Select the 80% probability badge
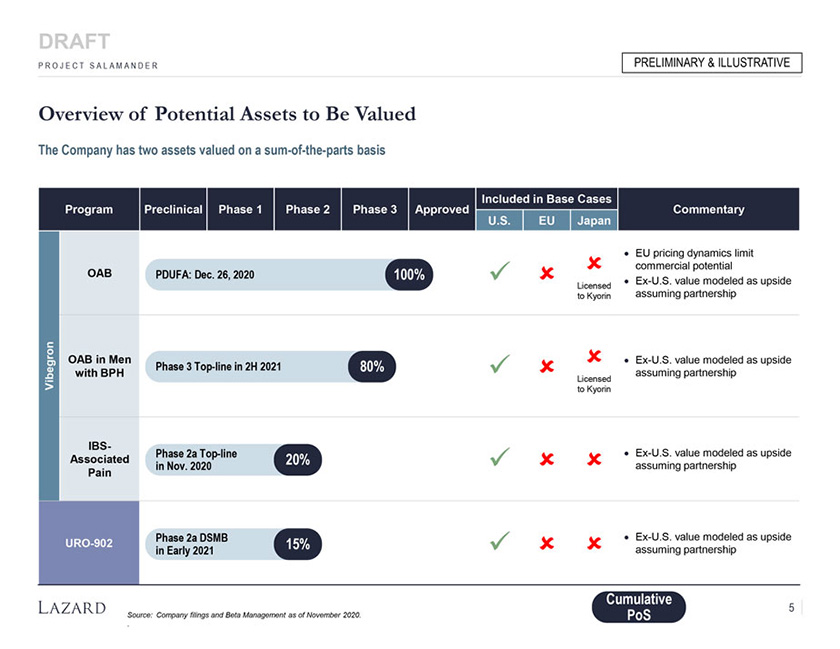This screenshot has height=649, width=840. (372, 366)
